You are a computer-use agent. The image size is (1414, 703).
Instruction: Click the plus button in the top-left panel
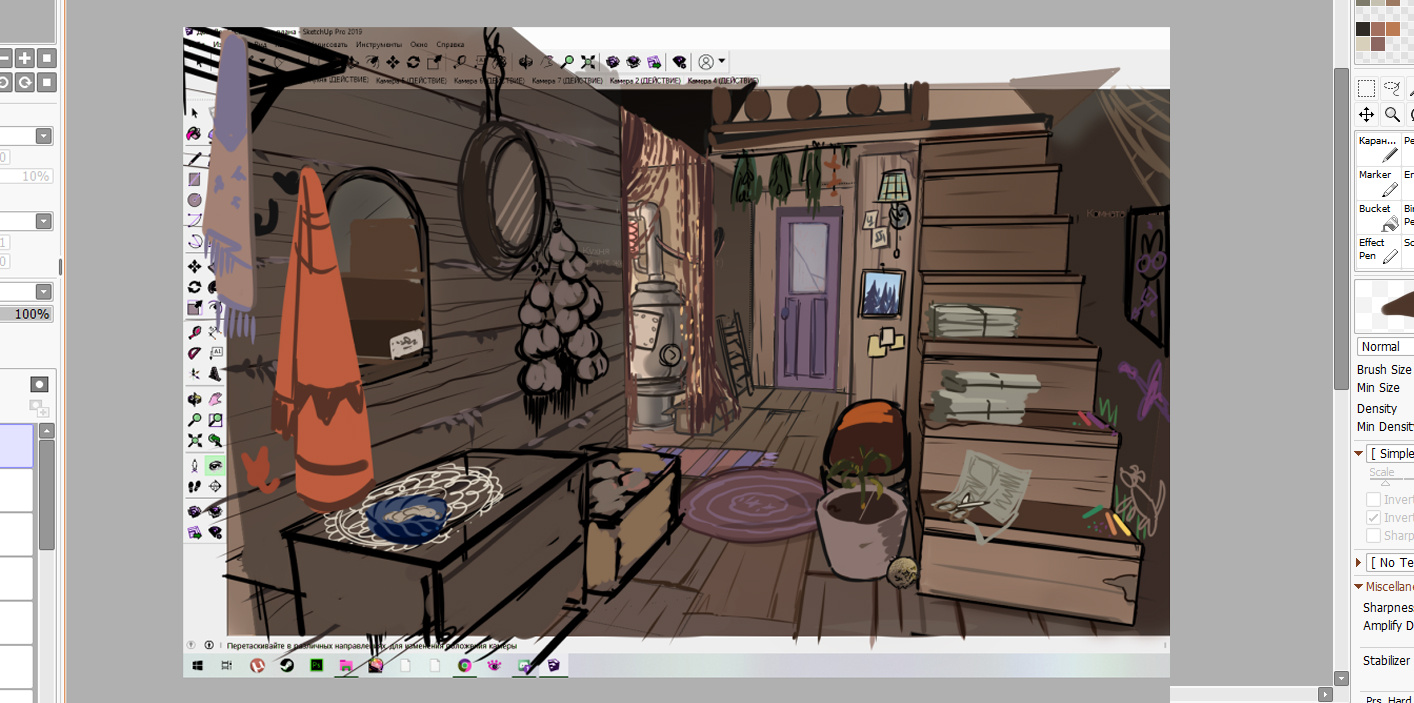click(25, 58)
